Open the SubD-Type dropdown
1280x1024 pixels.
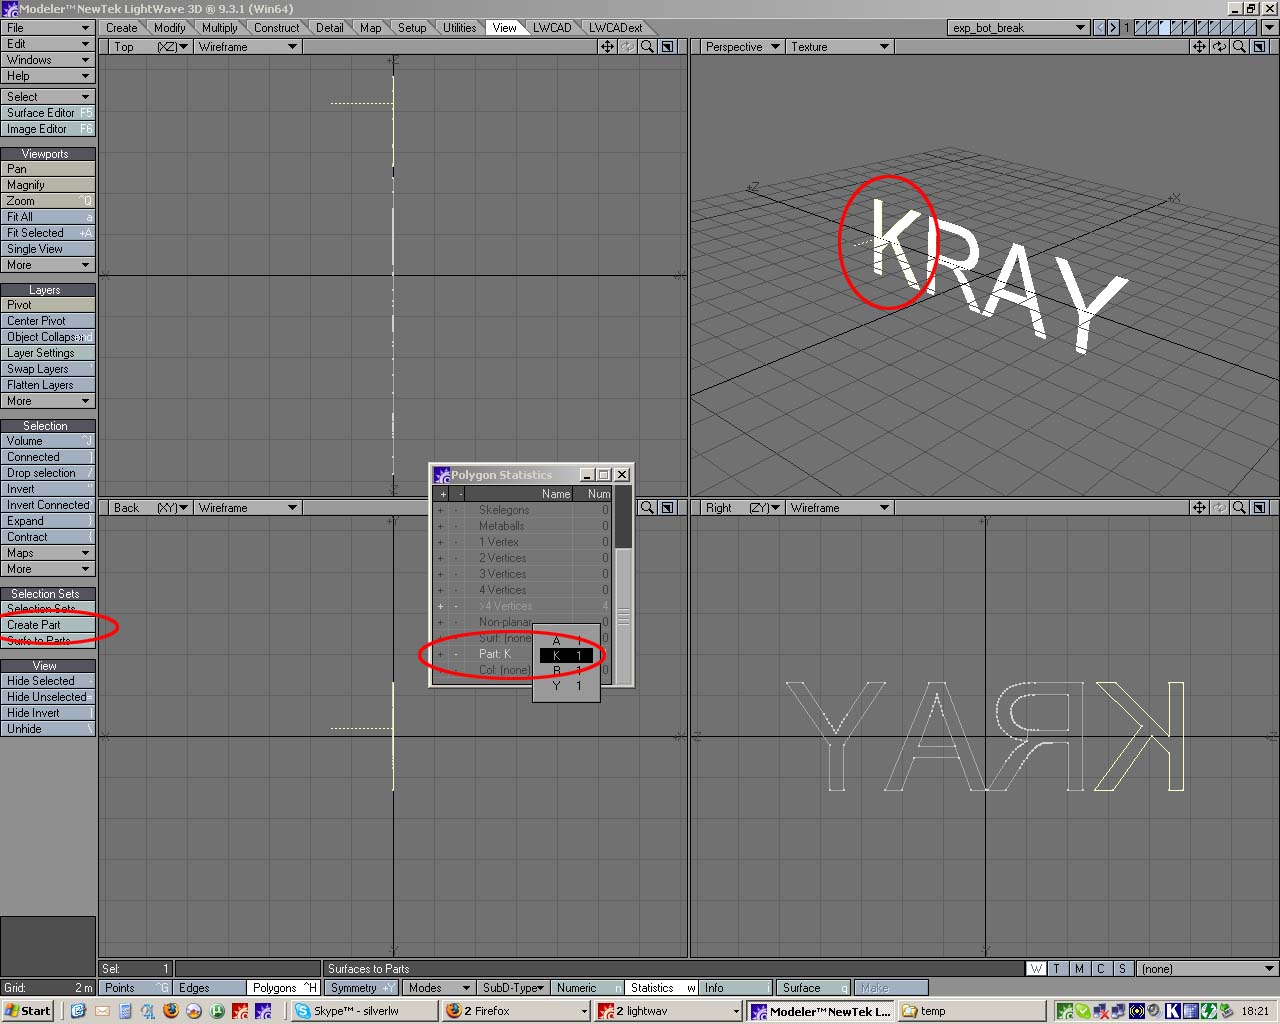(512, 988)
